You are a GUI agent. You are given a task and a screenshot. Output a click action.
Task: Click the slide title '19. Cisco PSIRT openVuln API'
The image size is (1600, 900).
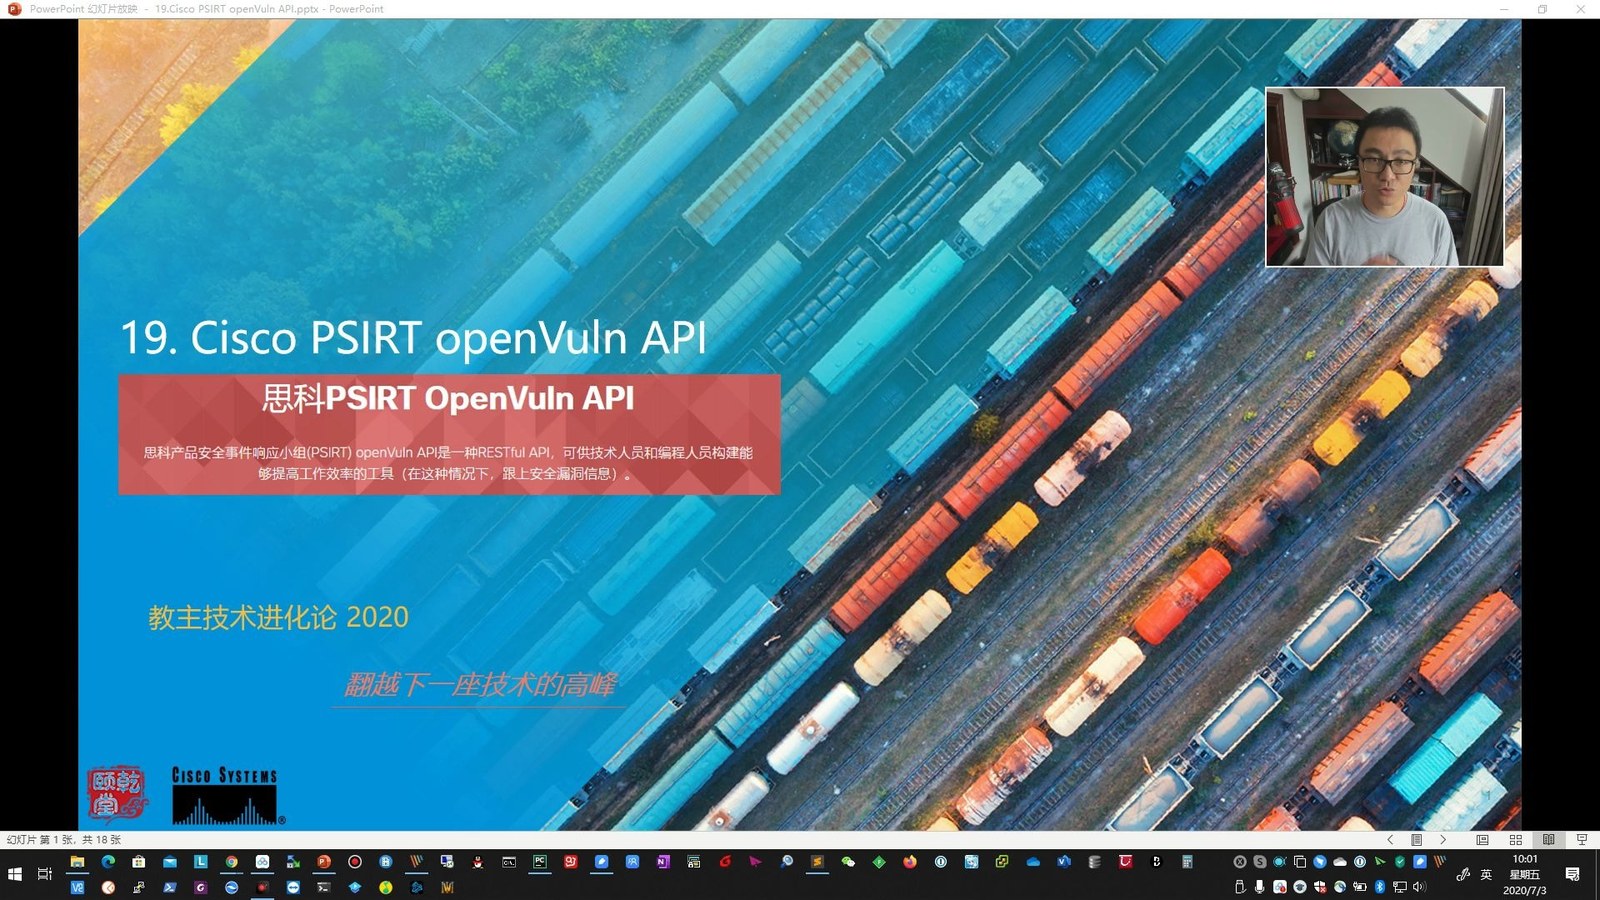point(413,338)
